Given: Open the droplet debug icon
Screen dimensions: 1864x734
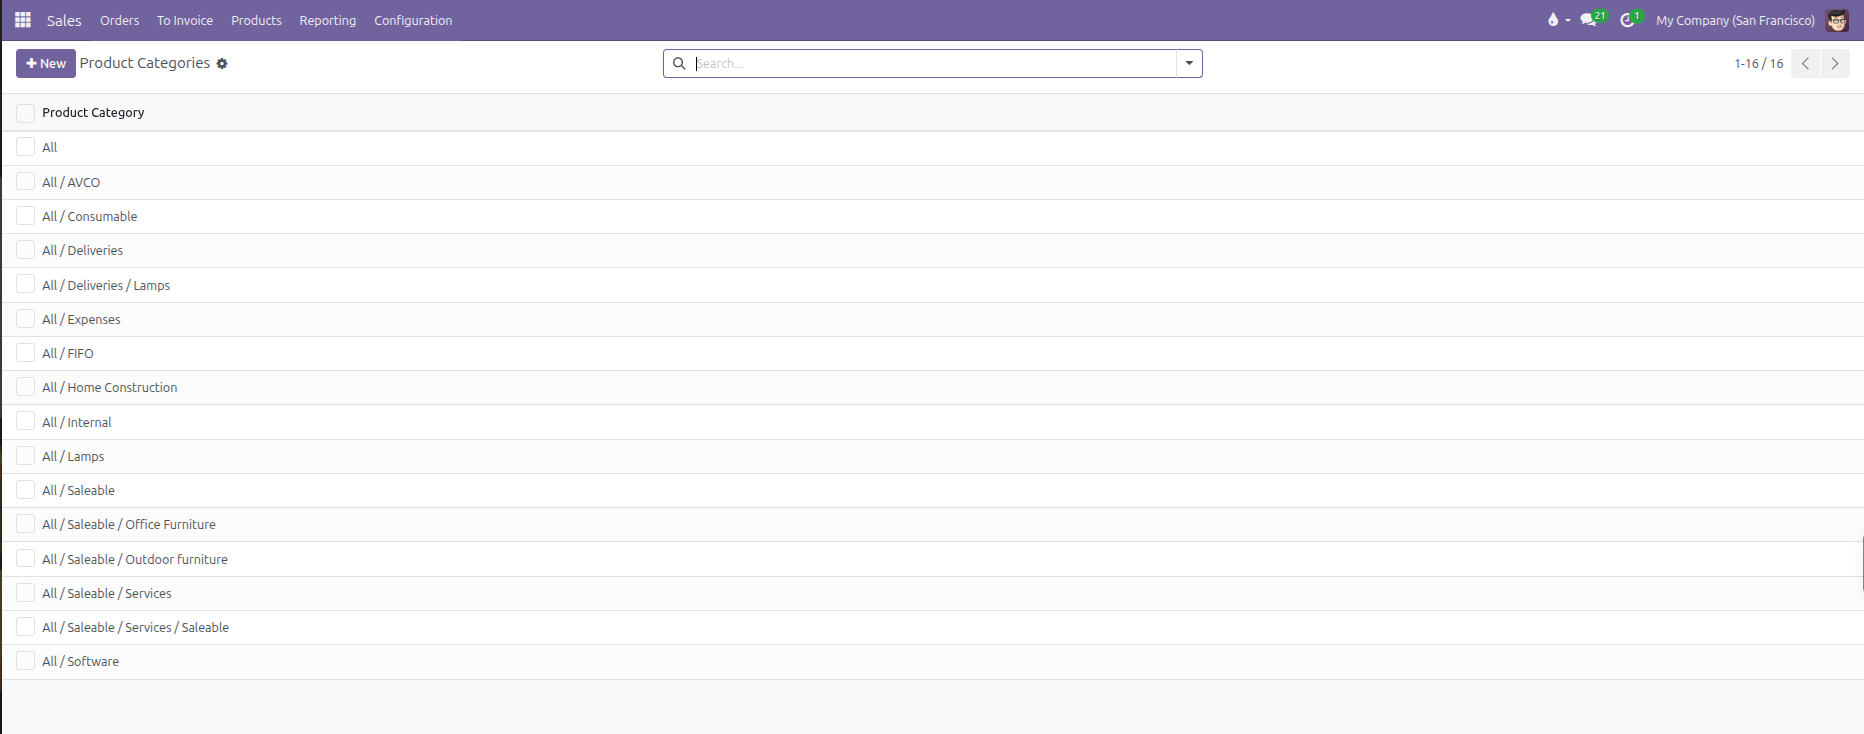Looking at the screenshot, I should (1553, 20).
